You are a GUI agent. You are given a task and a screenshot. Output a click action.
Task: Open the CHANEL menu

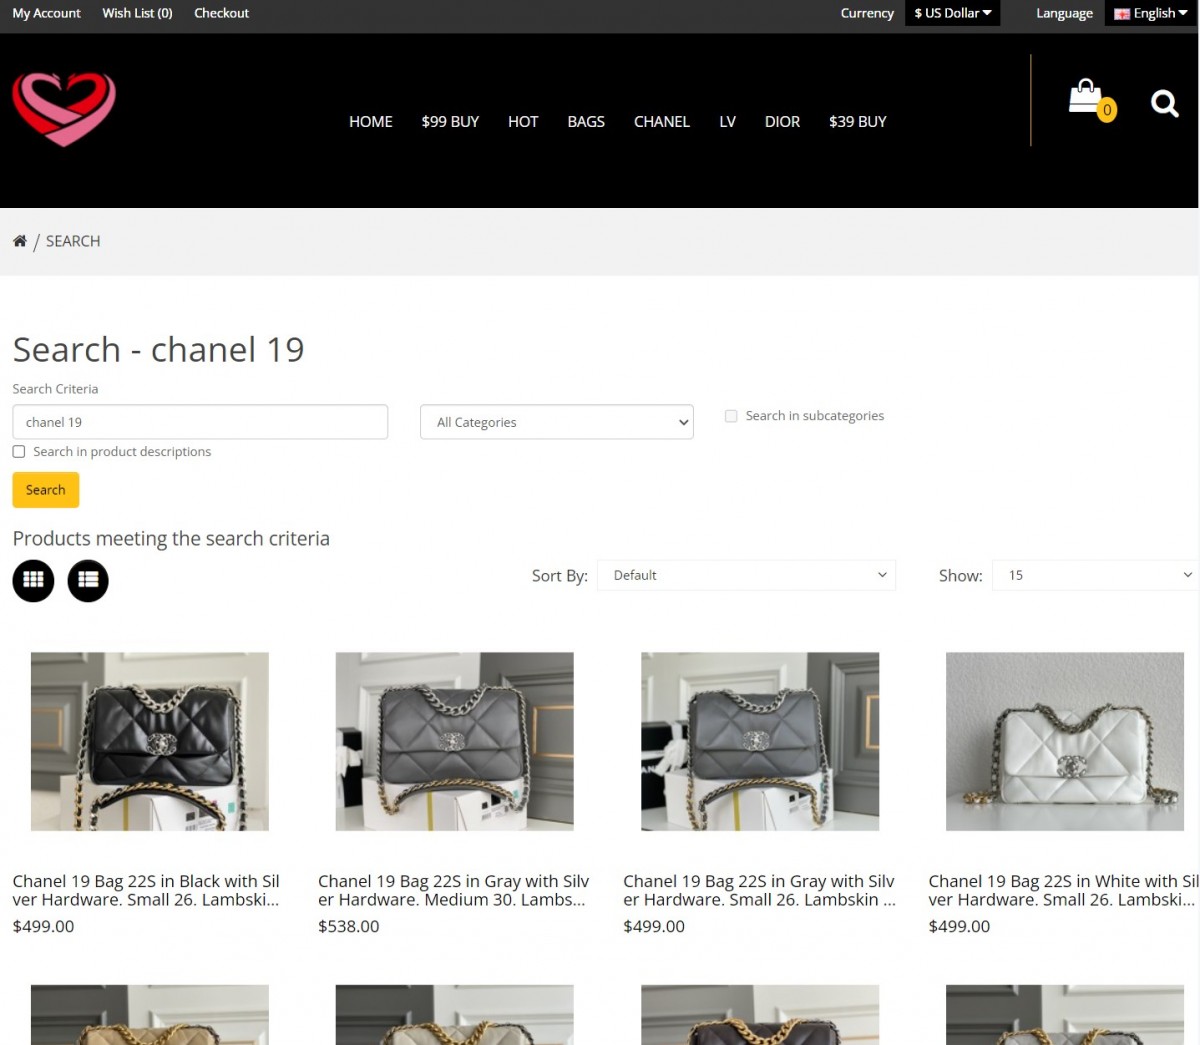coord(662,121)
